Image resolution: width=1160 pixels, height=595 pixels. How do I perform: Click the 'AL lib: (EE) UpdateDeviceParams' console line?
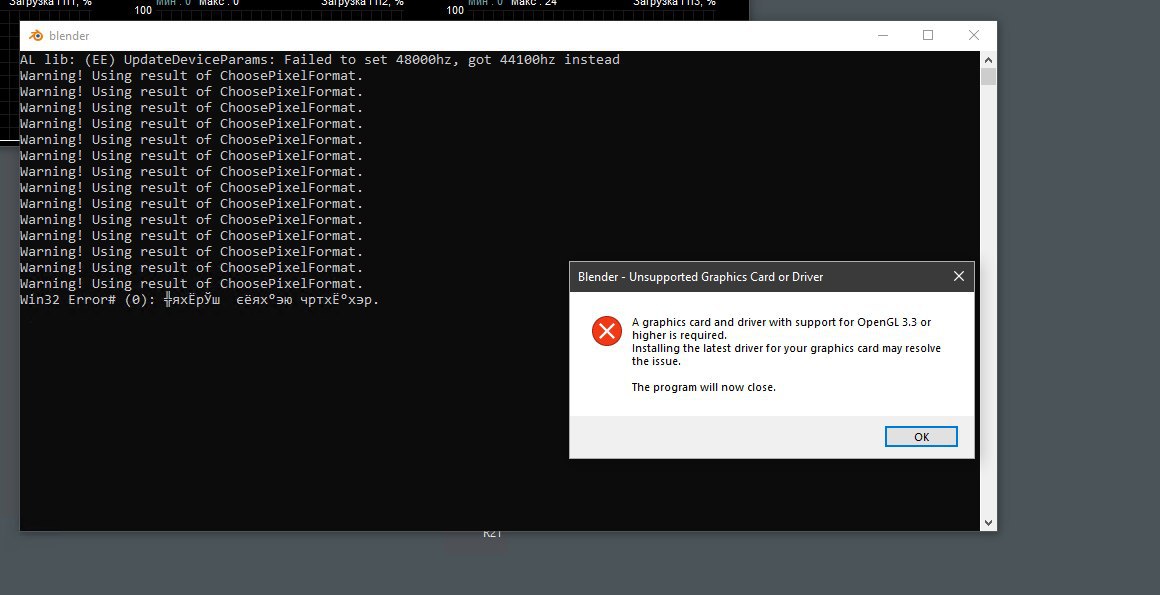pyautogui.click(x=320, y=60)
